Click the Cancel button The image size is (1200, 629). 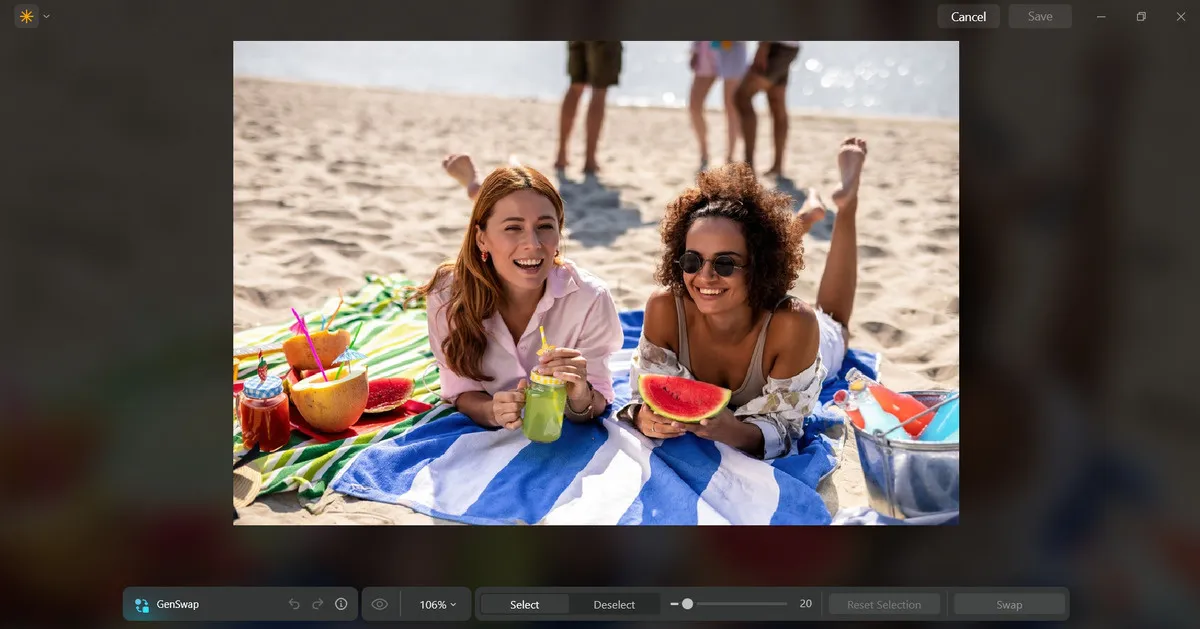pos(968,16)
